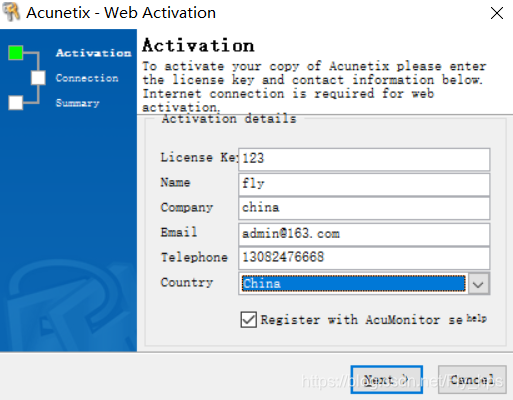Click the Telephone label
Viewport: 513px width, 400px height.
pyautogui.click(x=194, y=257)
